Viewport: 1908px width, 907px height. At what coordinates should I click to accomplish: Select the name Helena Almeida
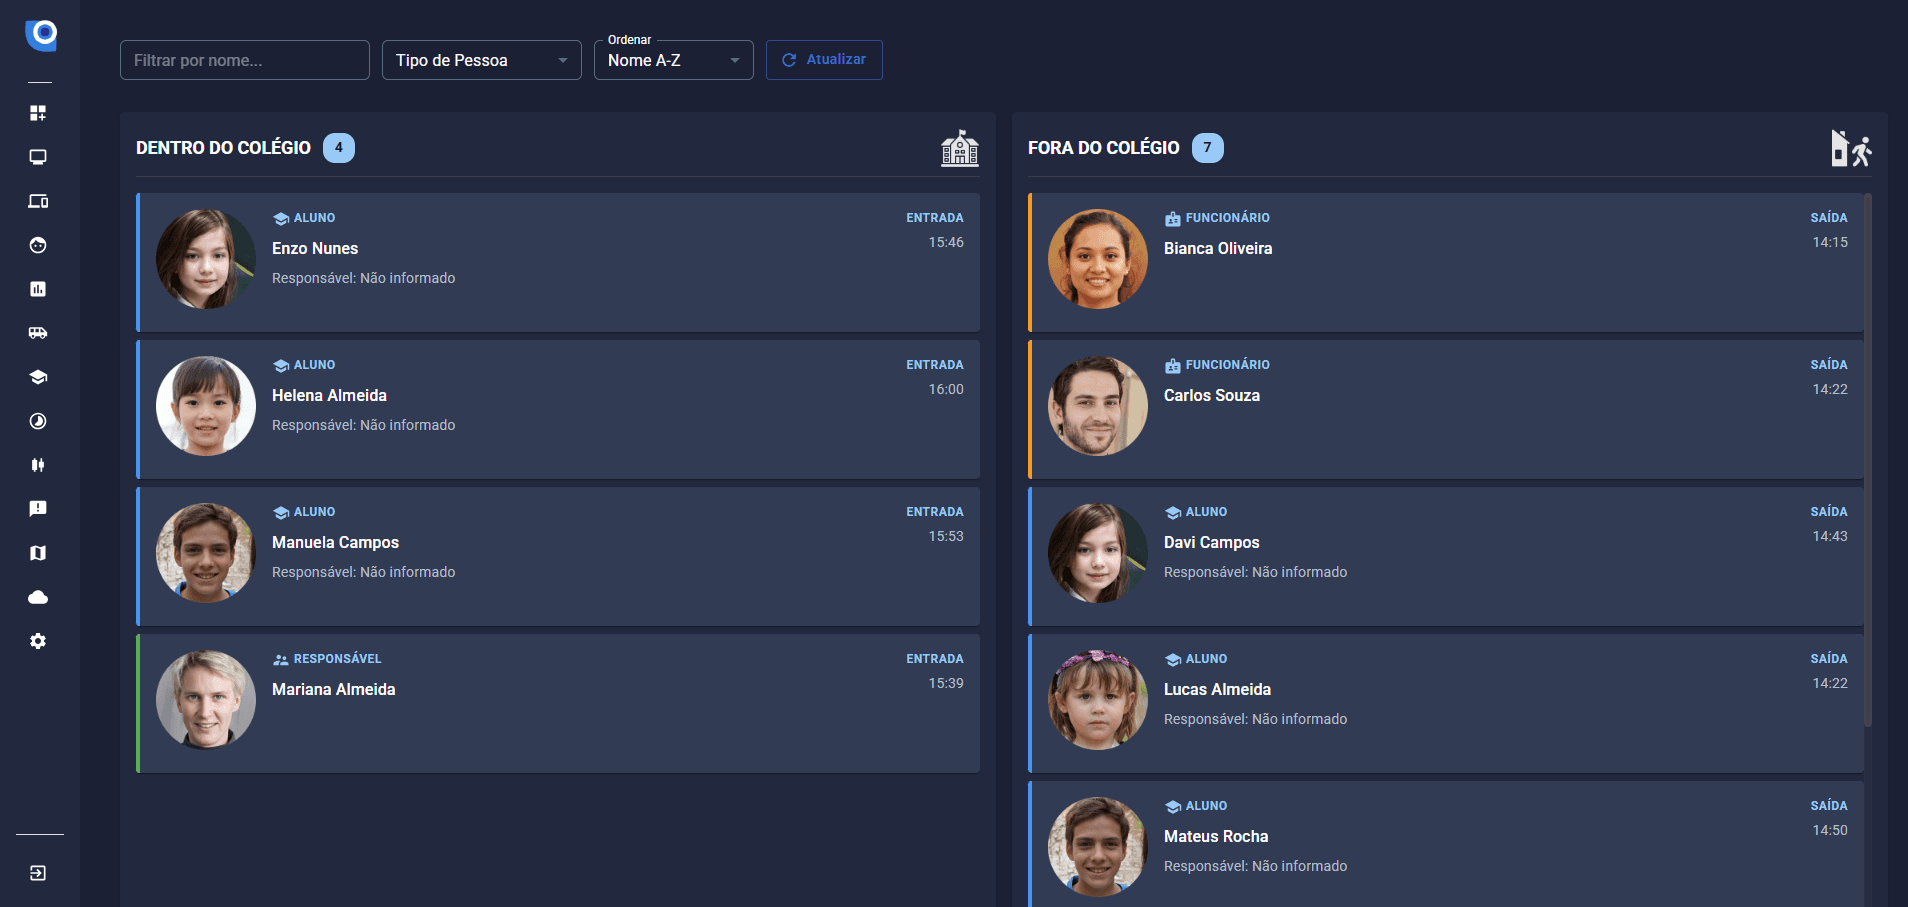coord(329,395)
